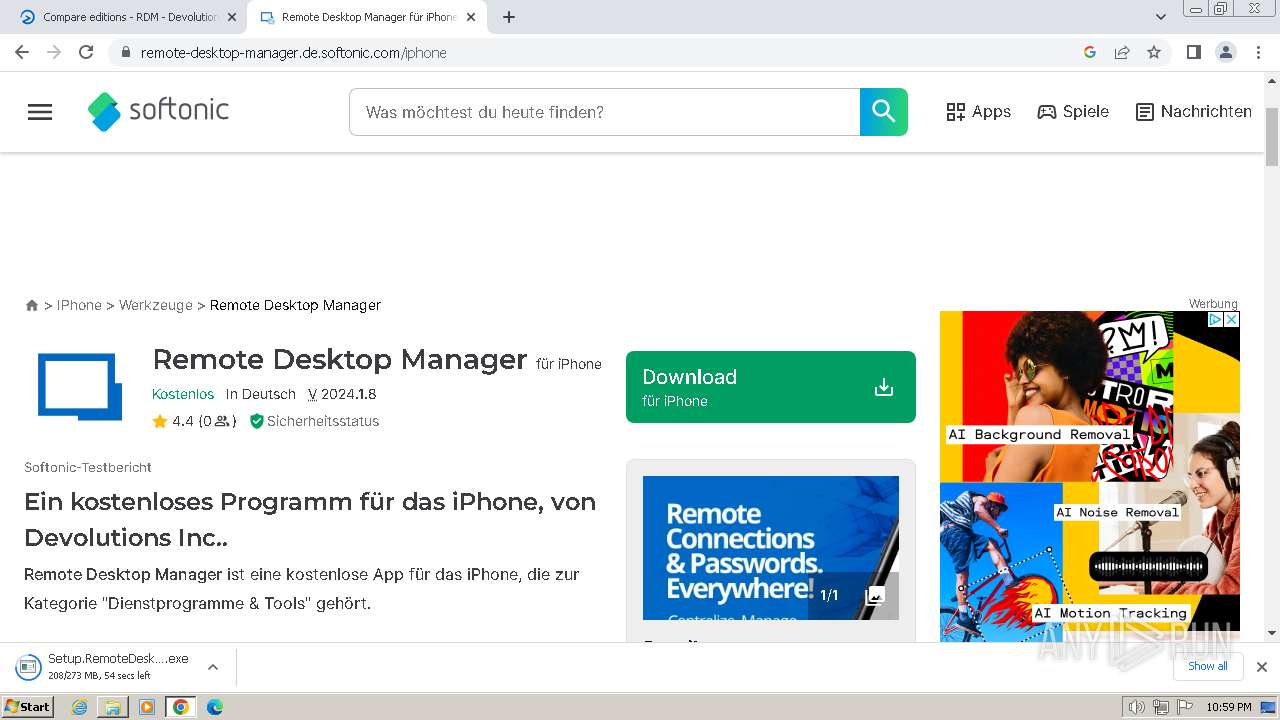
Task: Click the lock site info icon
Action: 125,53
